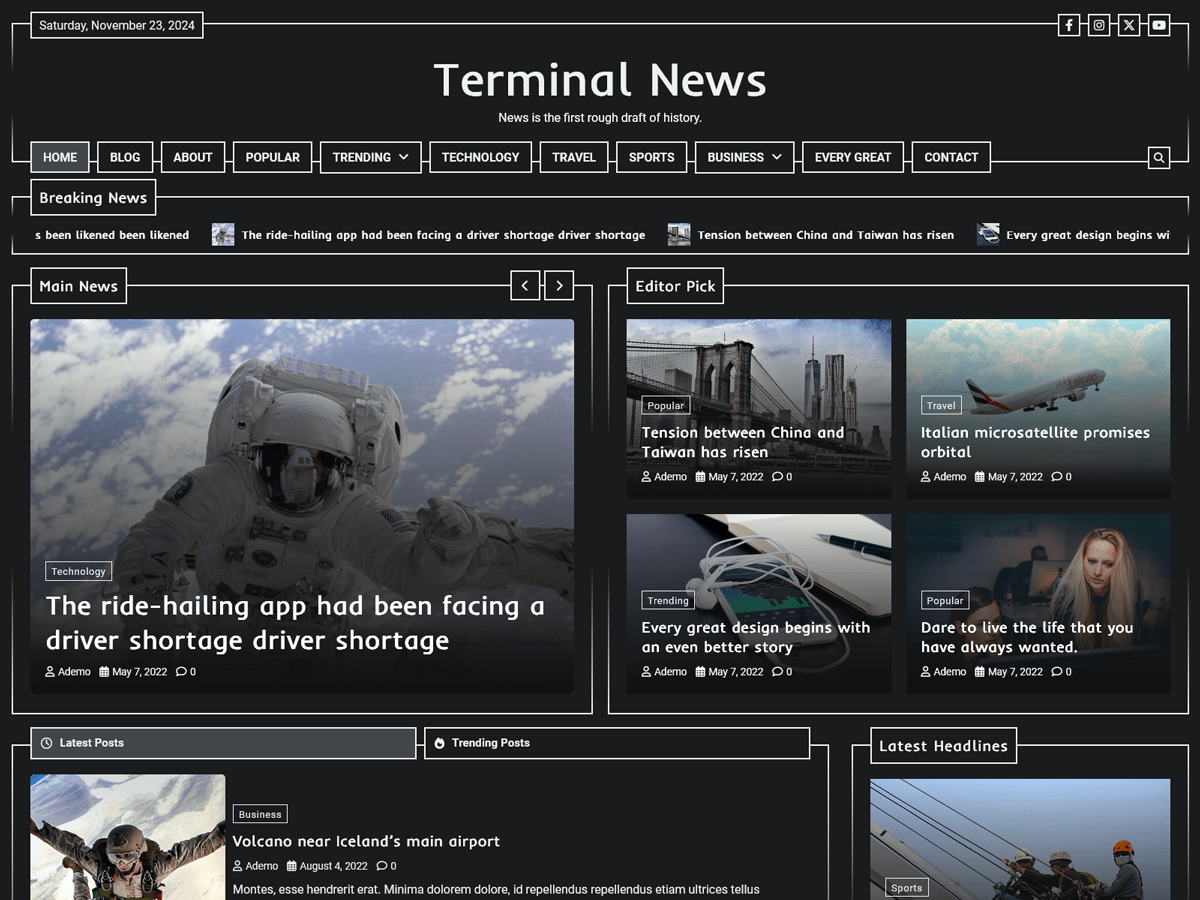
Task: Open the Contact menu item
Action: point(951,157)
